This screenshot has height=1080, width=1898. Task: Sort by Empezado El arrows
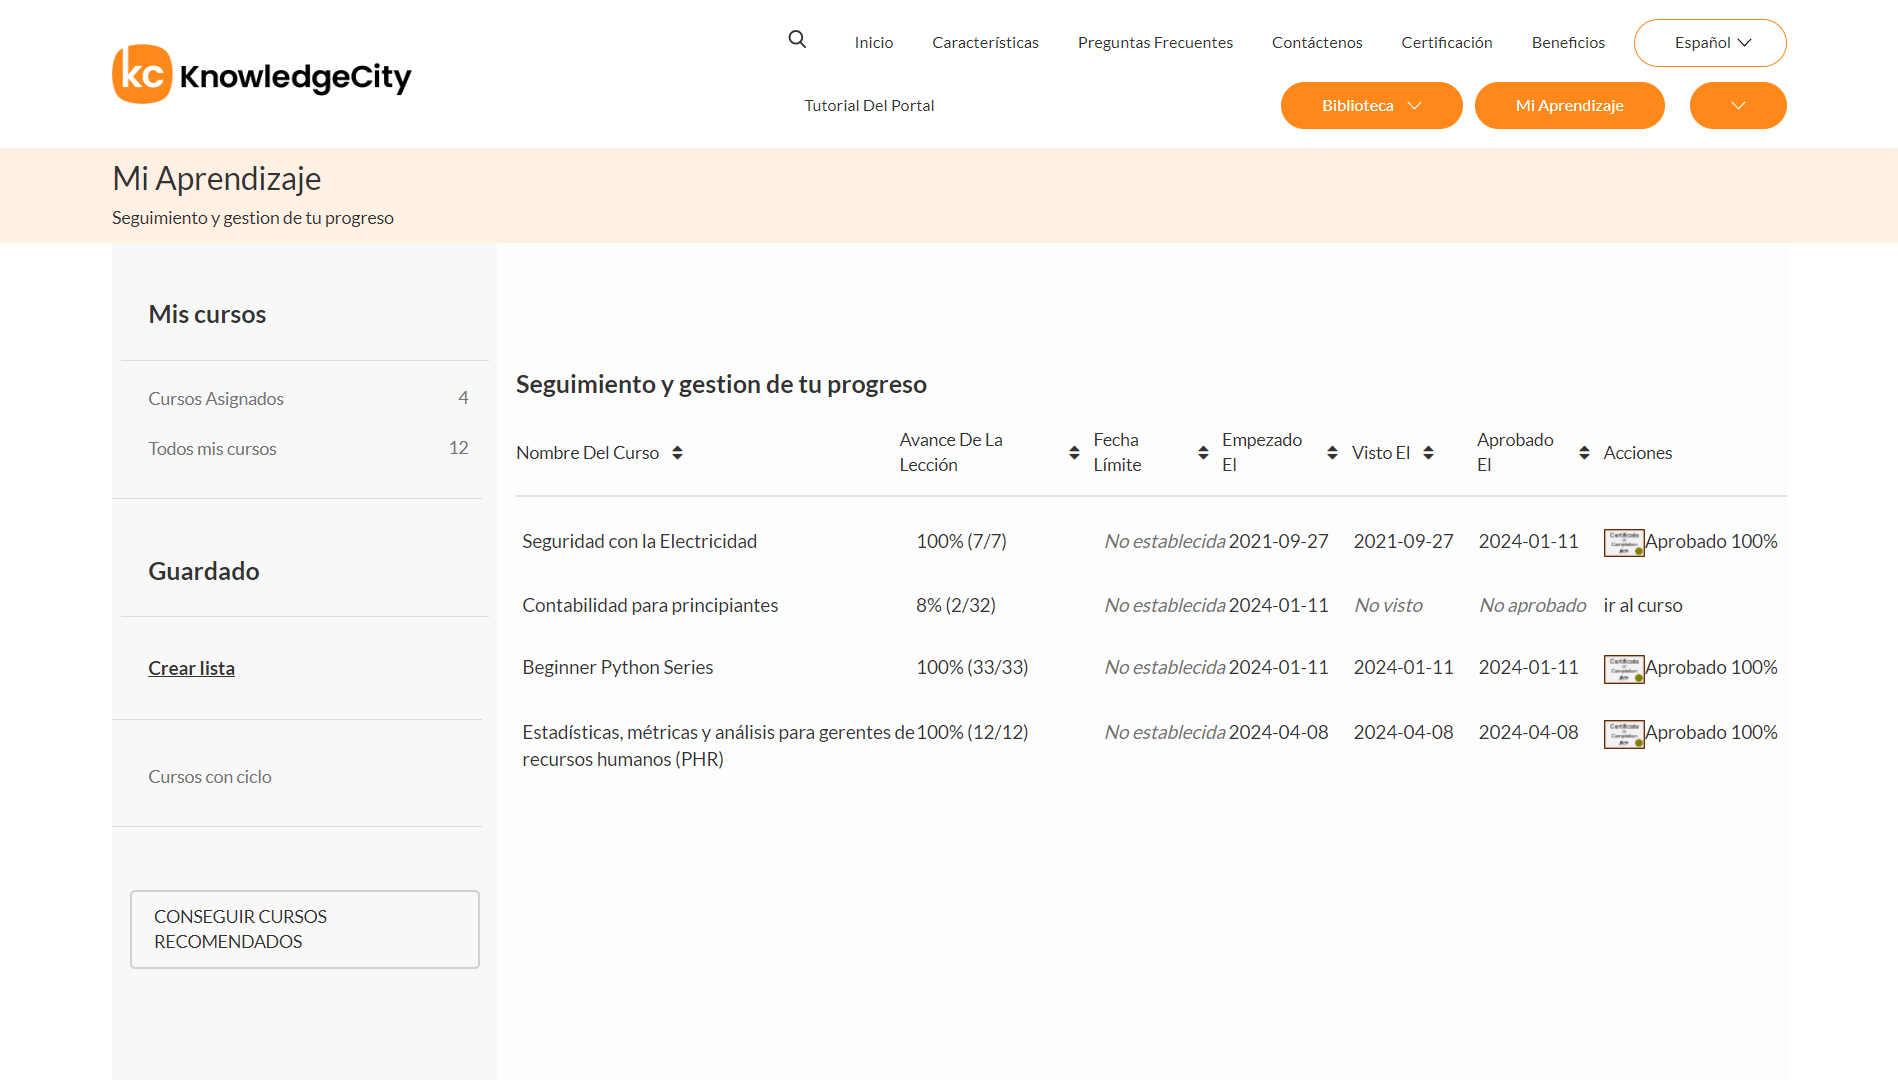pyautogui.click(x=1332, y=453)
